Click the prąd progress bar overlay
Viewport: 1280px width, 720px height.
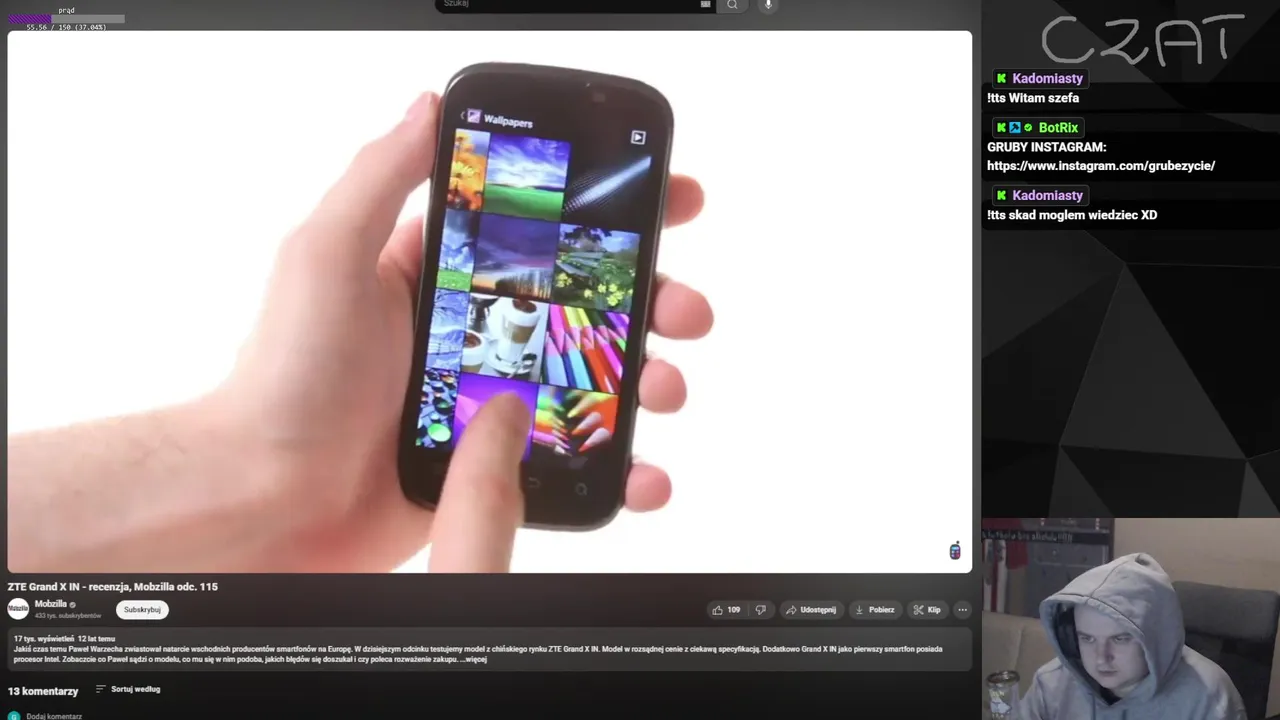point(66,19)
